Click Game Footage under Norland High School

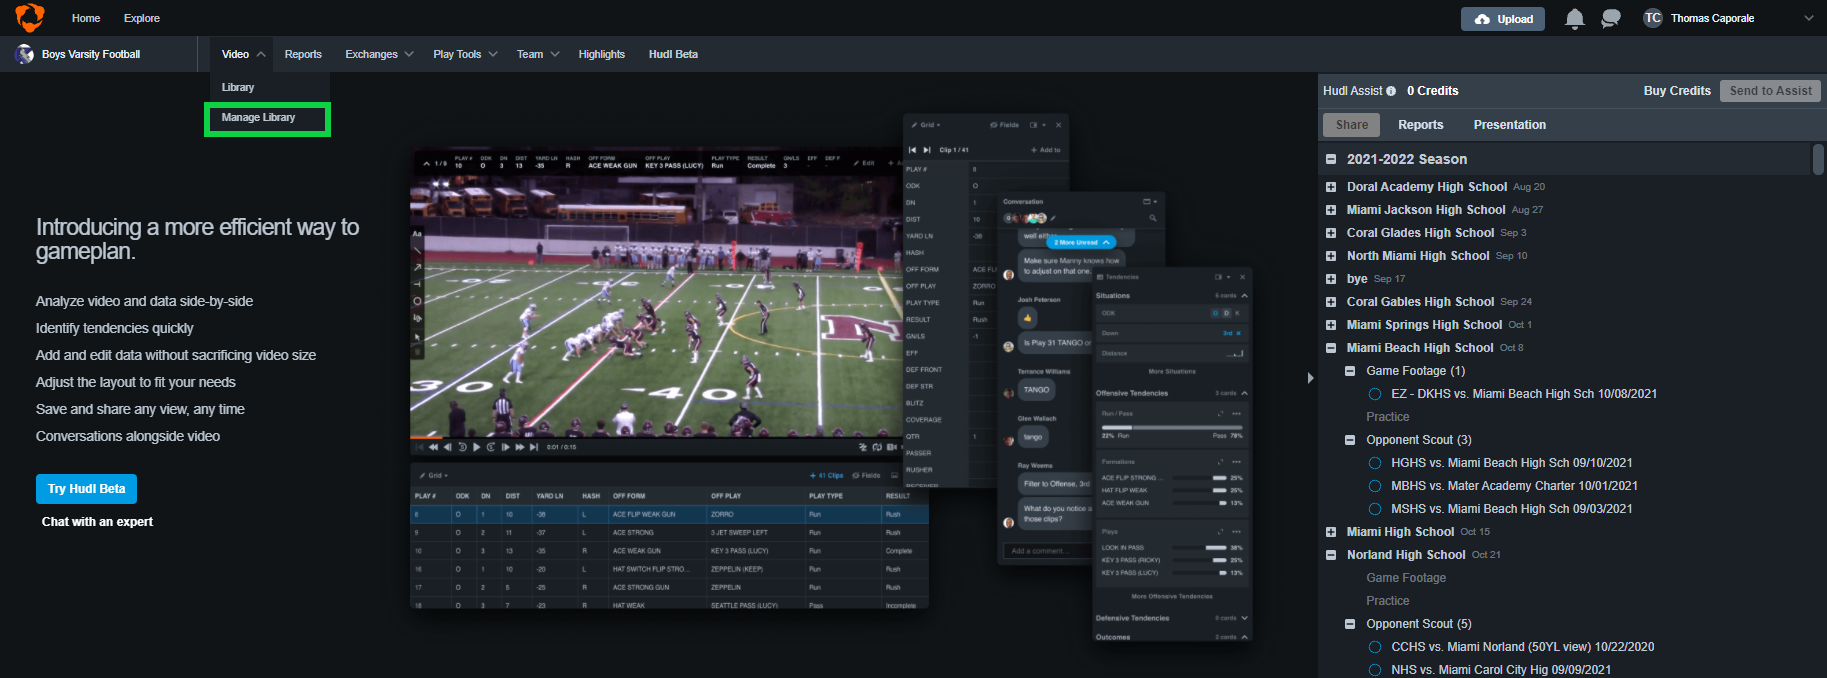click(1406, 578)
